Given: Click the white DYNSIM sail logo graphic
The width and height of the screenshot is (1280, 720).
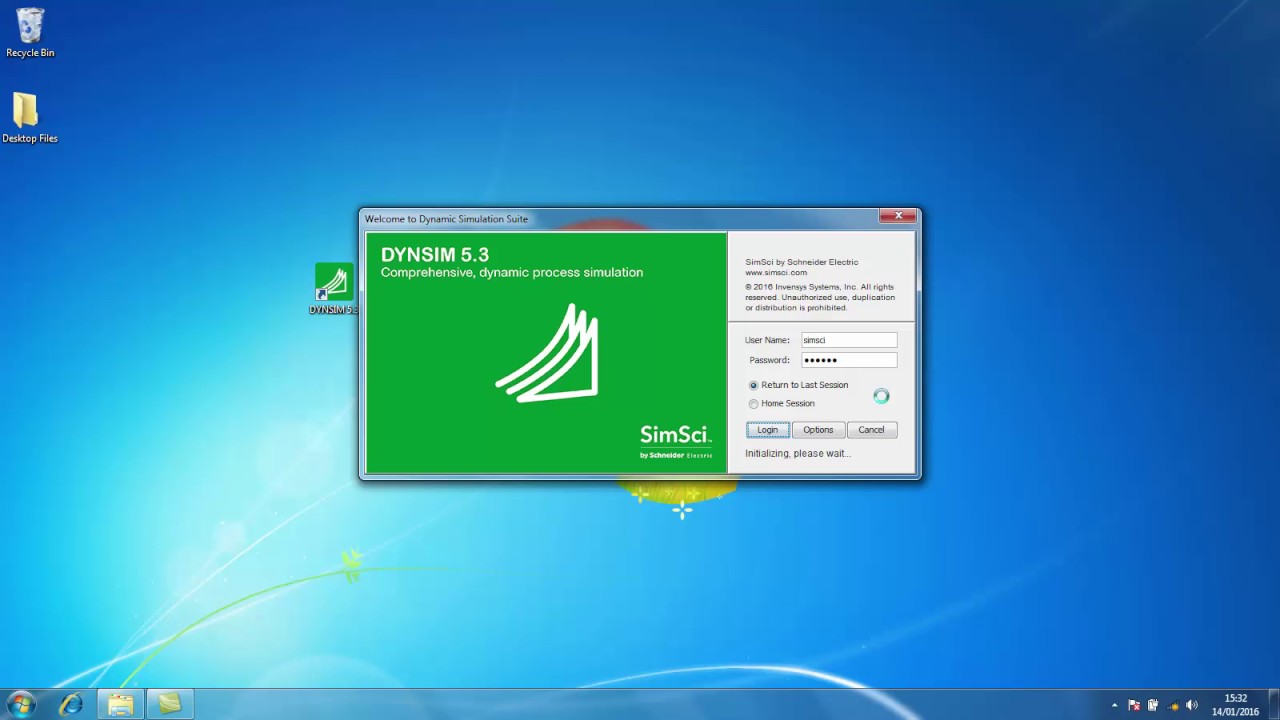Looking at the screenshot, I should (547, 352).
